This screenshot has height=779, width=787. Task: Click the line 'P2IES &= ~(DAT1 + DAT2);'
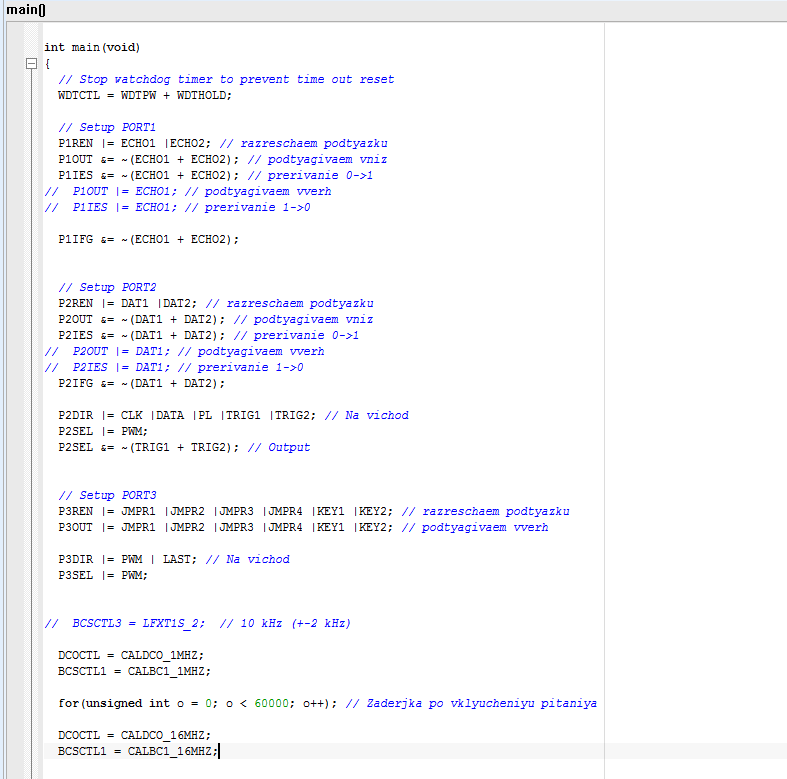[141, 336]
